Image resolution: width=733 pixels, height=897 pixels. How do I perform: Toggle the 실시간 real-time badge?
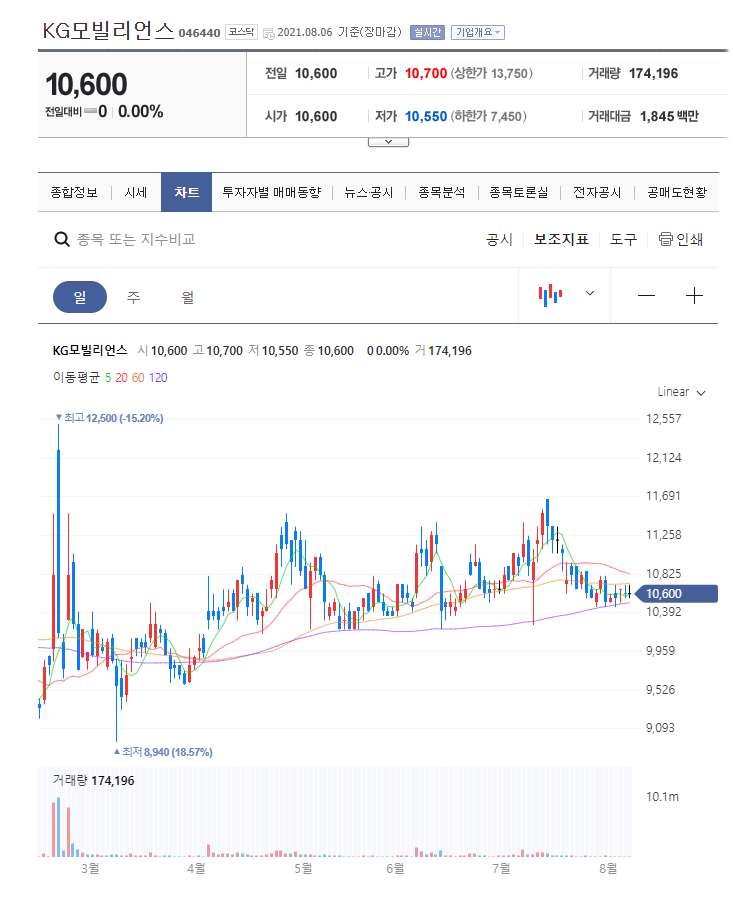coord(427,33)
